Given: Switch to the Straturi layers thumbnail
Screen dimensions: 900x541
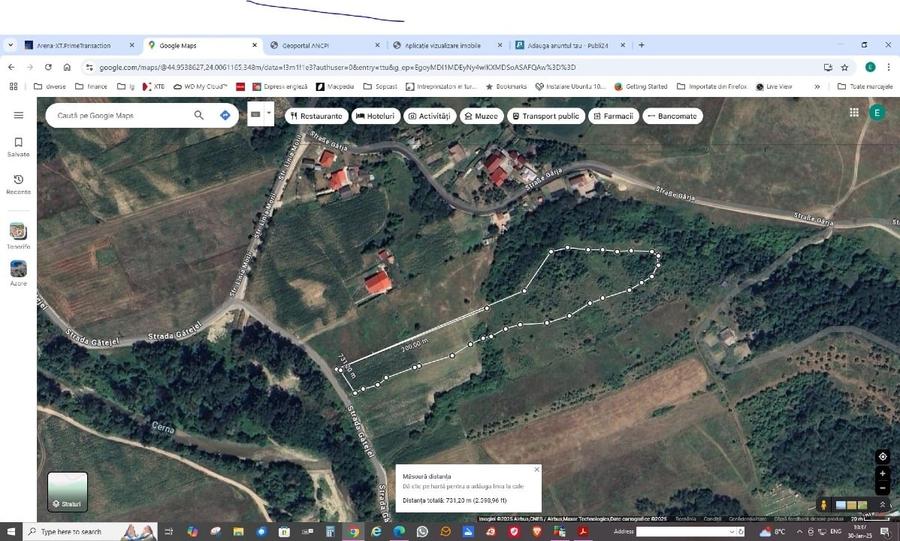Looking at the screenshot, I should tap(68, 492).
